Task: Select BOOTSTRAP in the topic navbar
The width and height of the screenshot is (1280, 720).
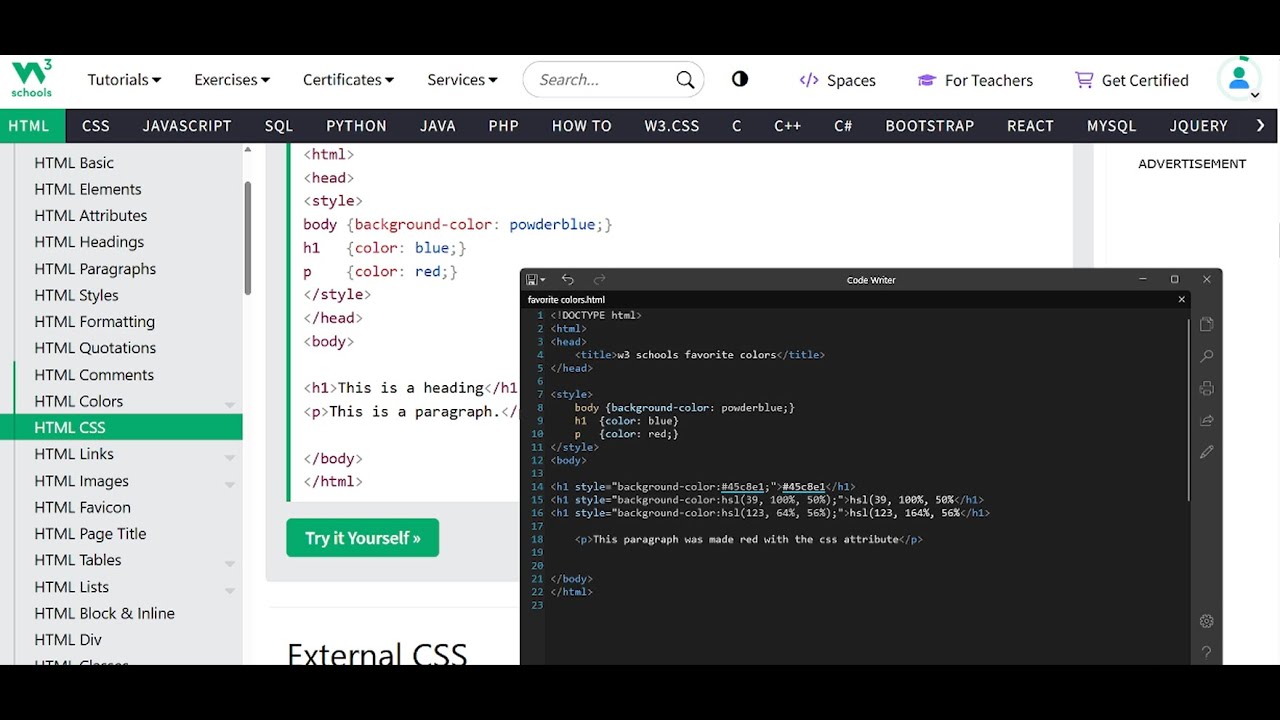Action: [x=930, y=126]
